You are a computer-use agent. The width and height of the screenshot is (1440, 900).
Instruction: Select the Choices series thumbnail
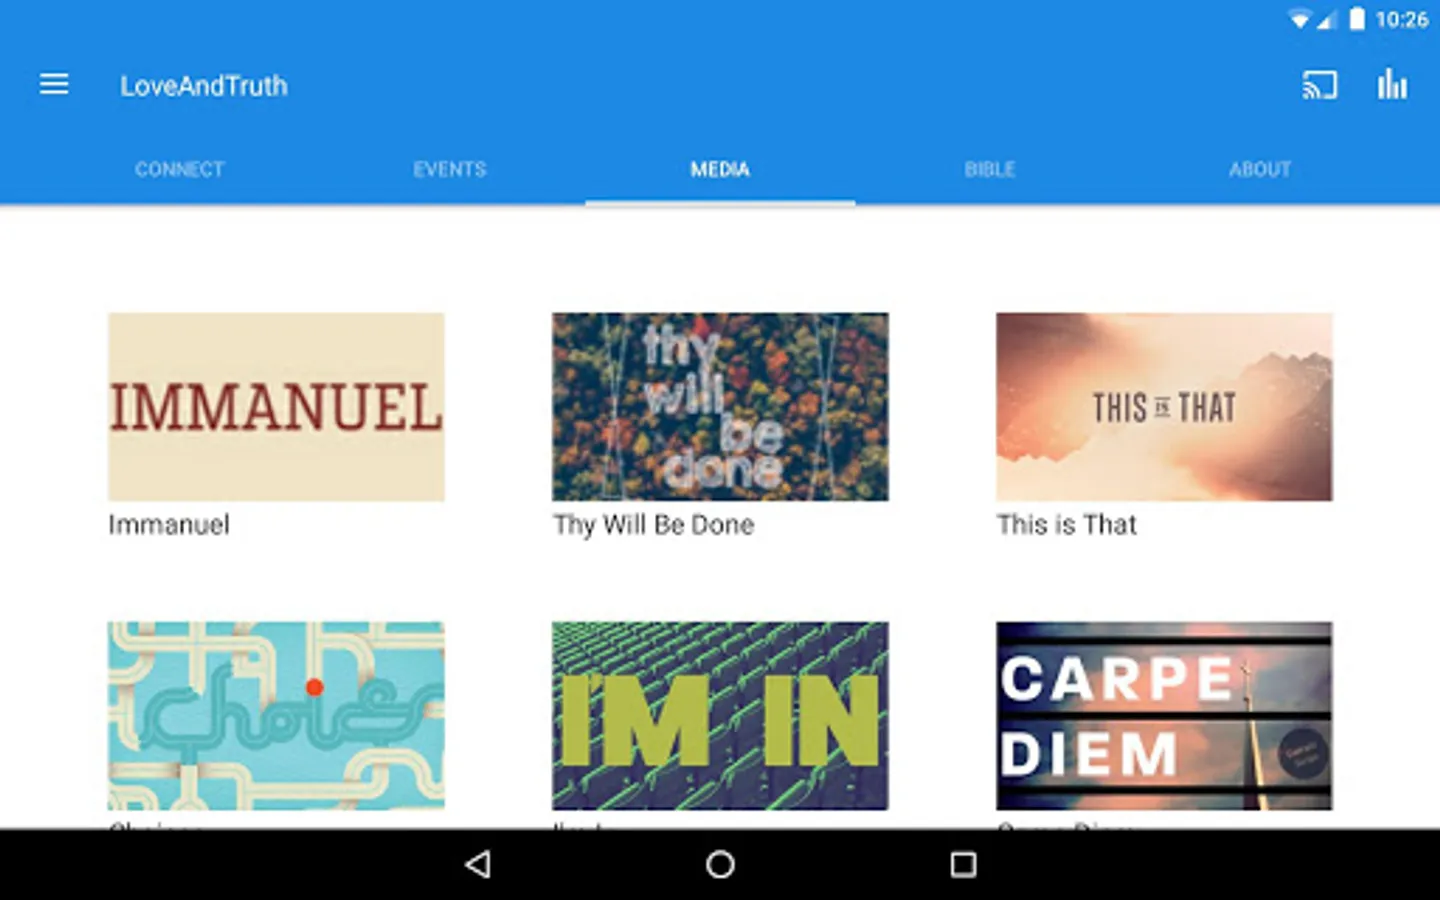pos(276,716)
